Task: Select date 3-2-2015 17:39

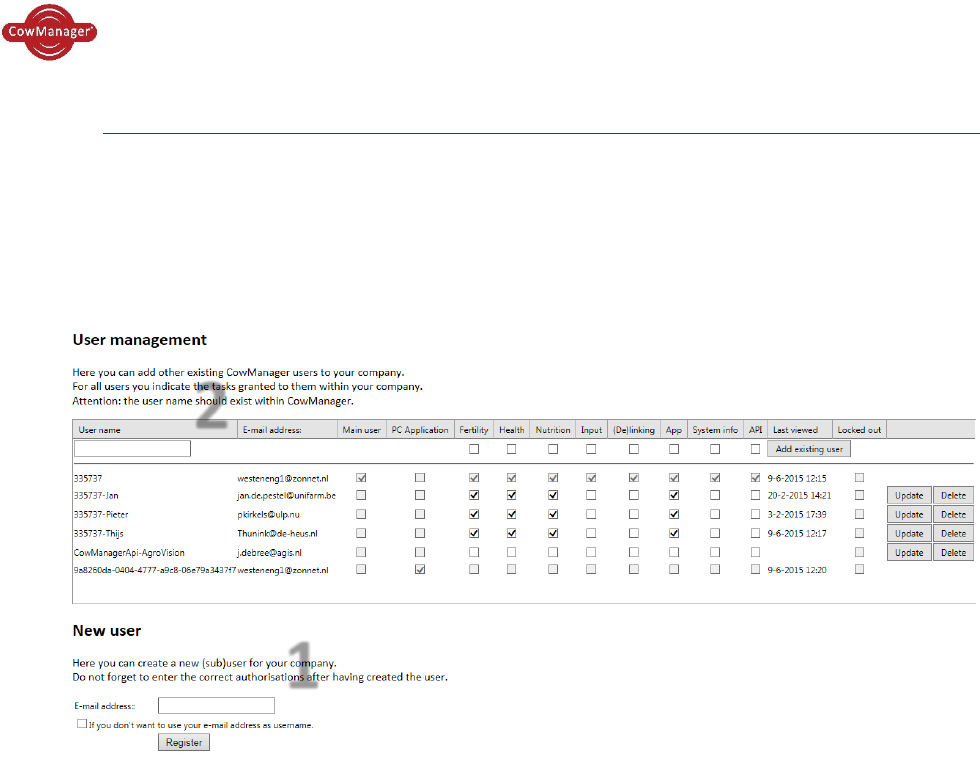Action: [x=797, y=515]
